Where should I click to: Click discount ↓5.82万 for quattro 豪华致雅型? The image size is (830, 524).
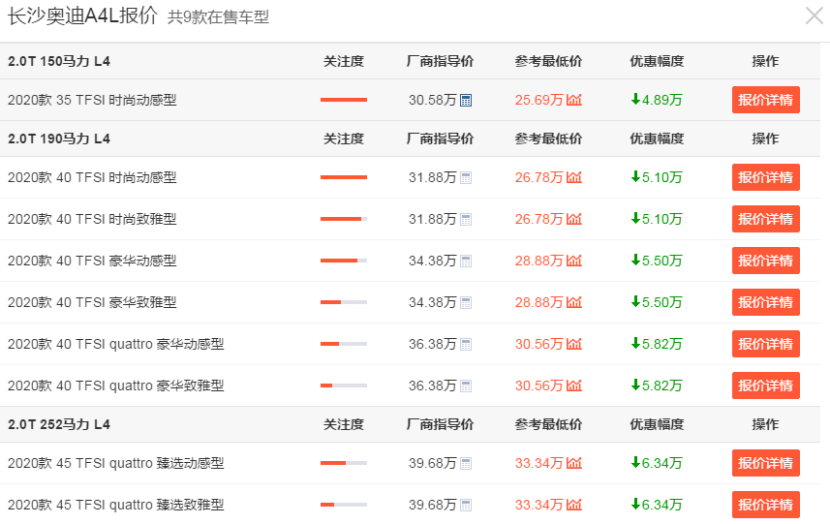[656, 386]
